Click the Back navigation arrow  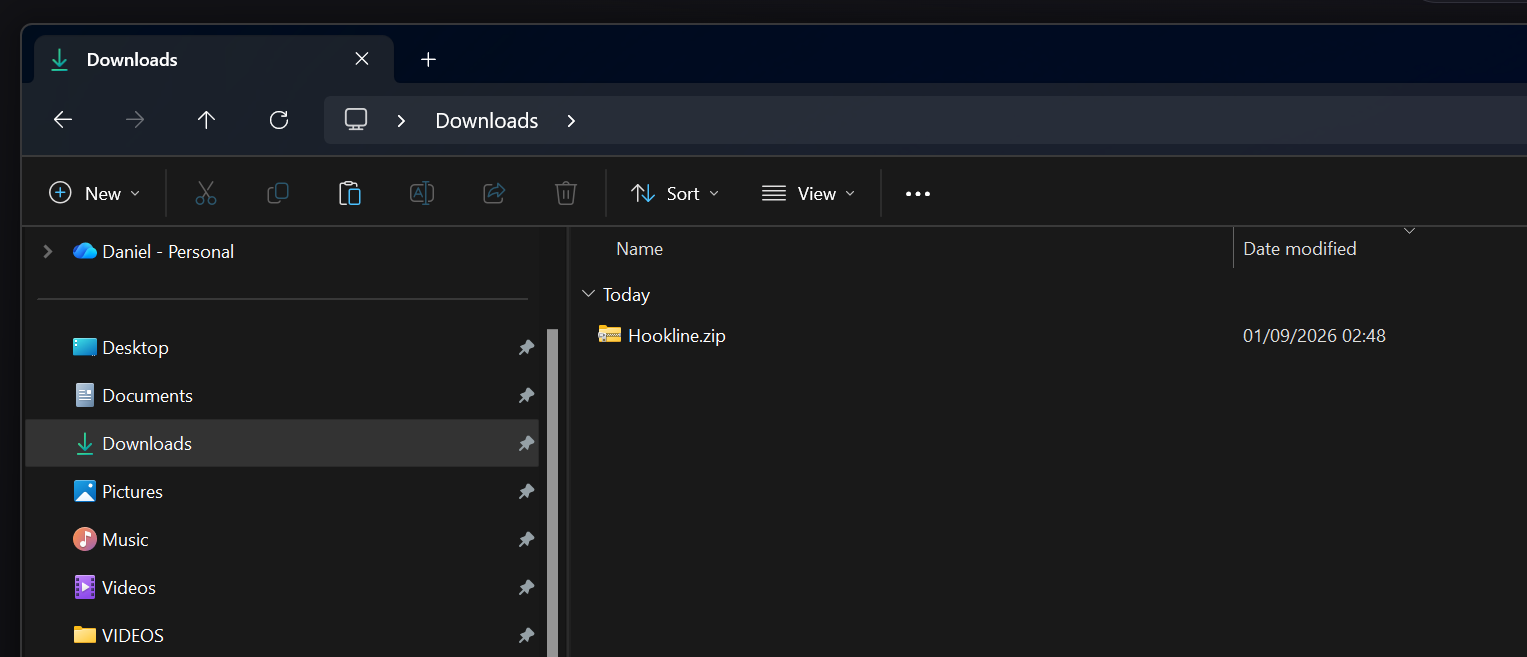pos(63,120)
